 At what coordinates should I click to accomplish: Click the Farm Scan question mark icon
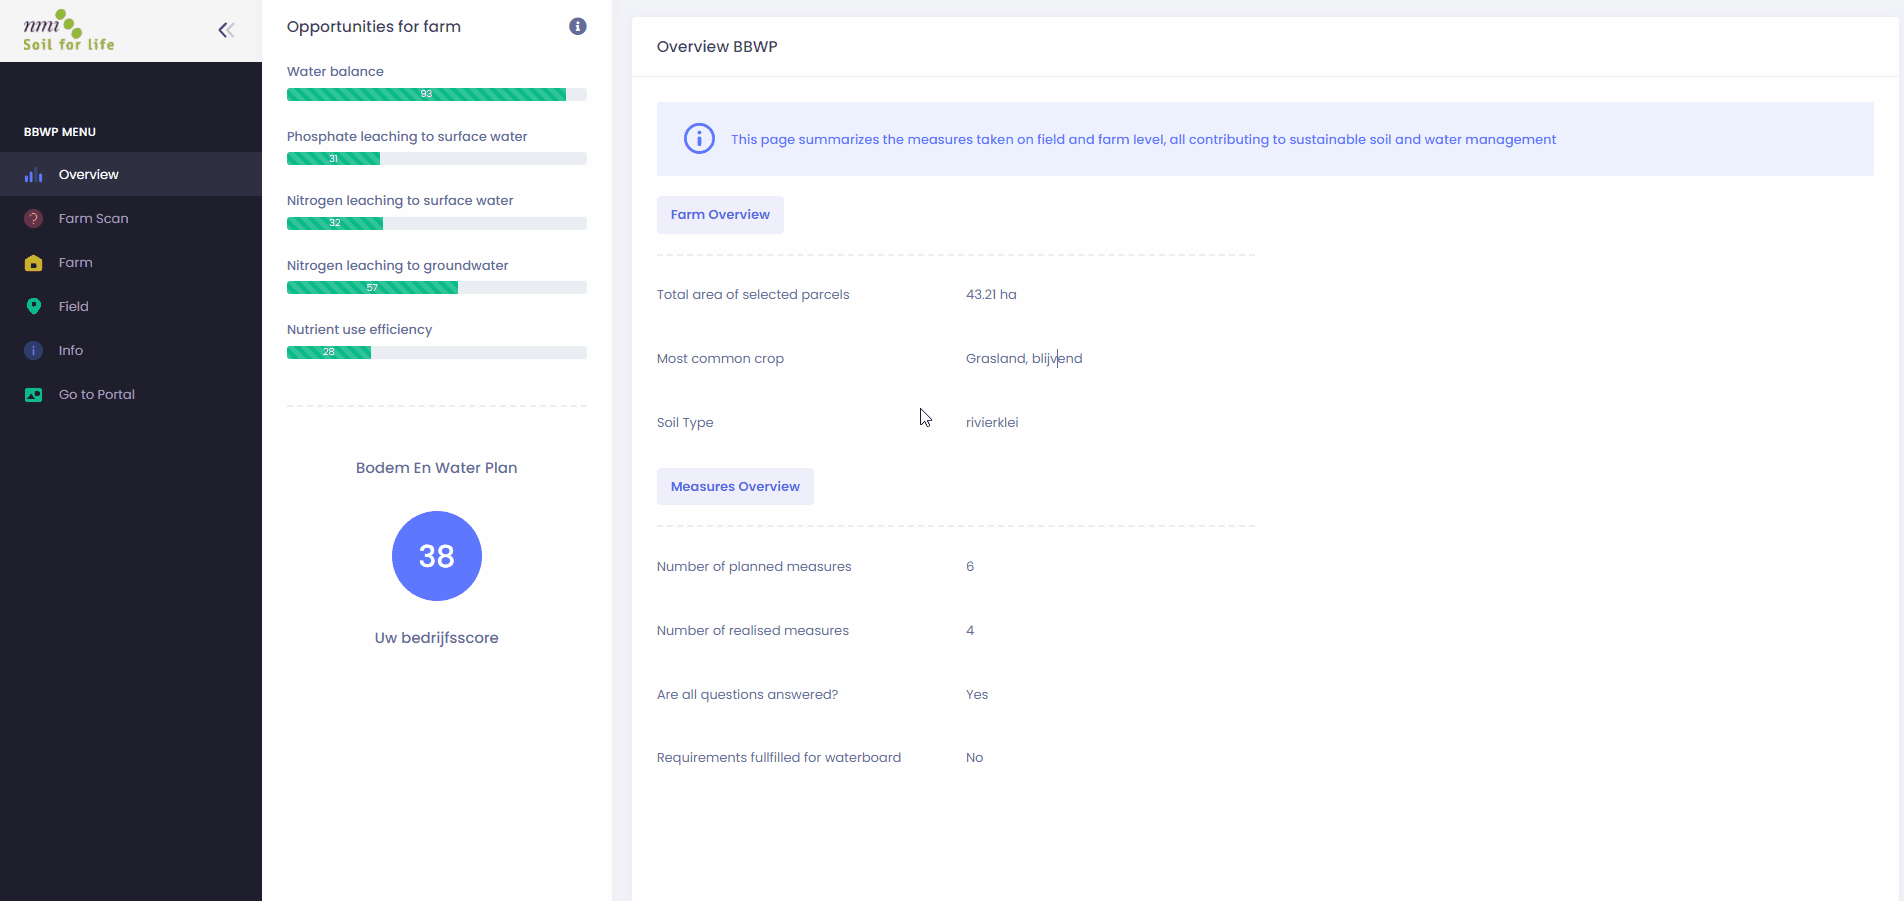point(34,219)
